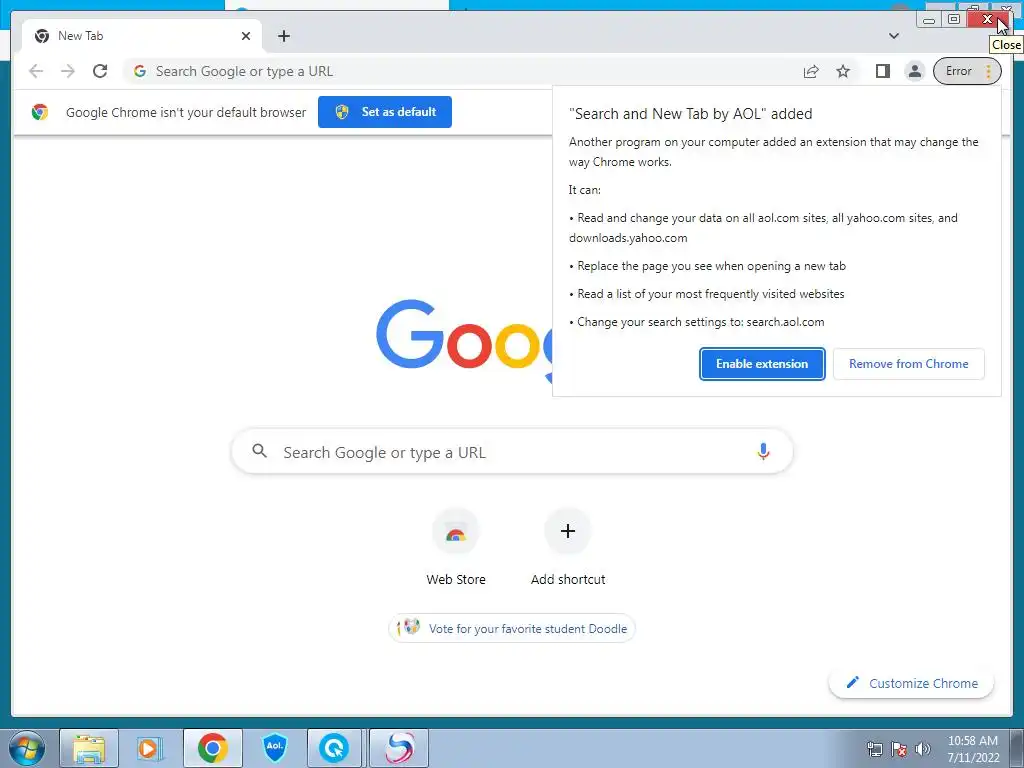
Task: Click Enable extension button
Action: click(x=762, y=364)
